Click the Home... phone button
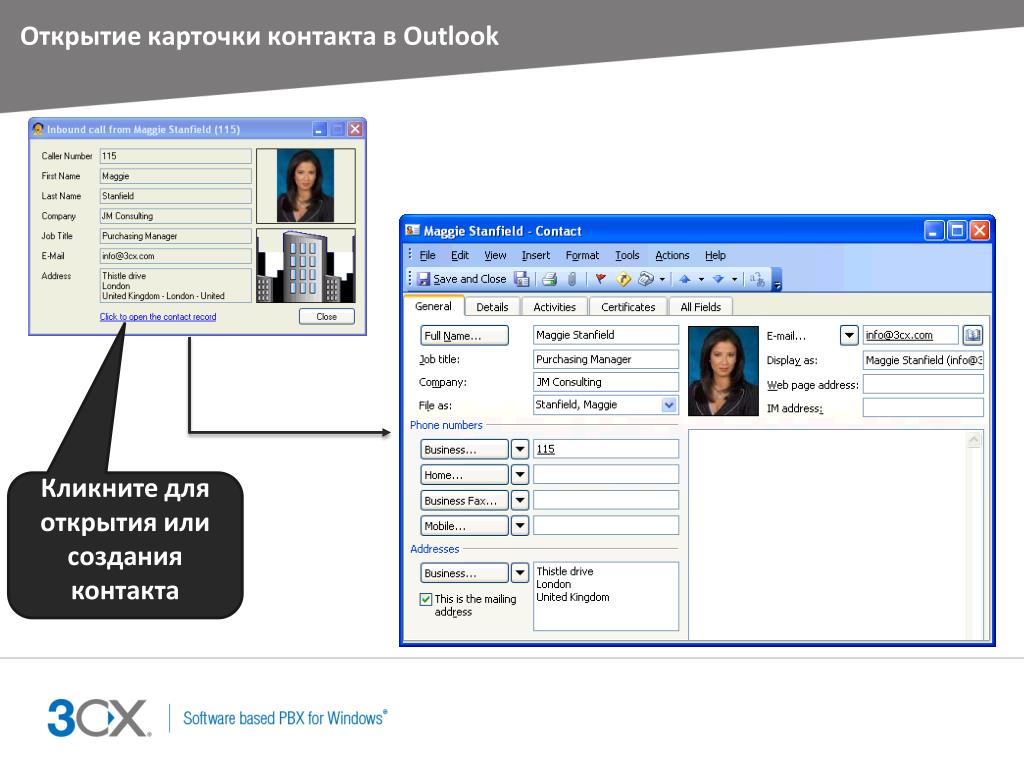 pyautogui.click(x=464, y=475)
